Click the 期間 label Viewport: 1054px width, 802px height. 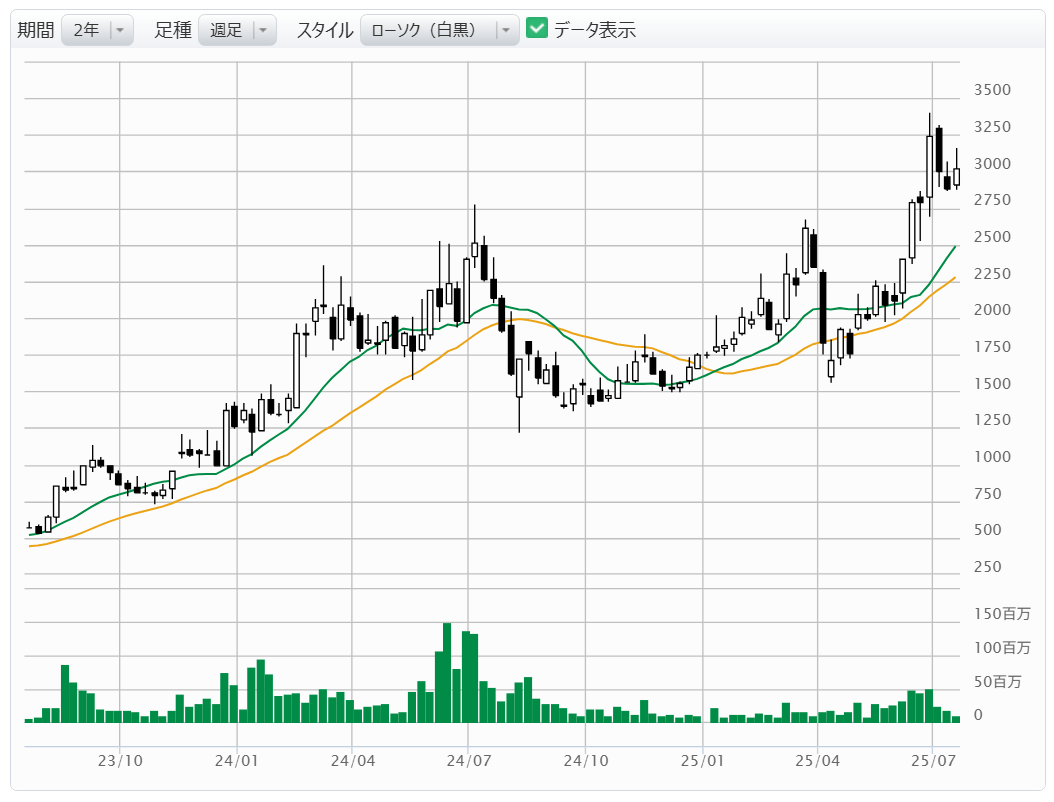click(x=36, y=30)
